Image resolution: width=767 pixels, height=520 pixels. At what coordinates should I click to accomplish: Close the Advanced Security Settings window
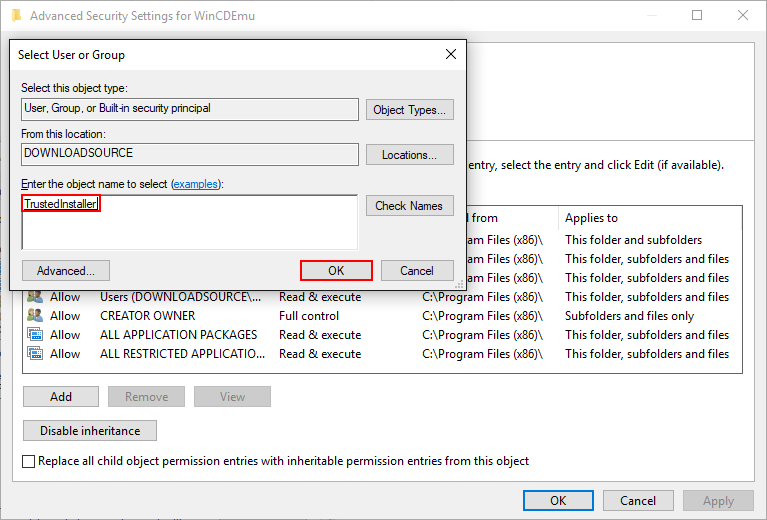(x=743, y=15)
